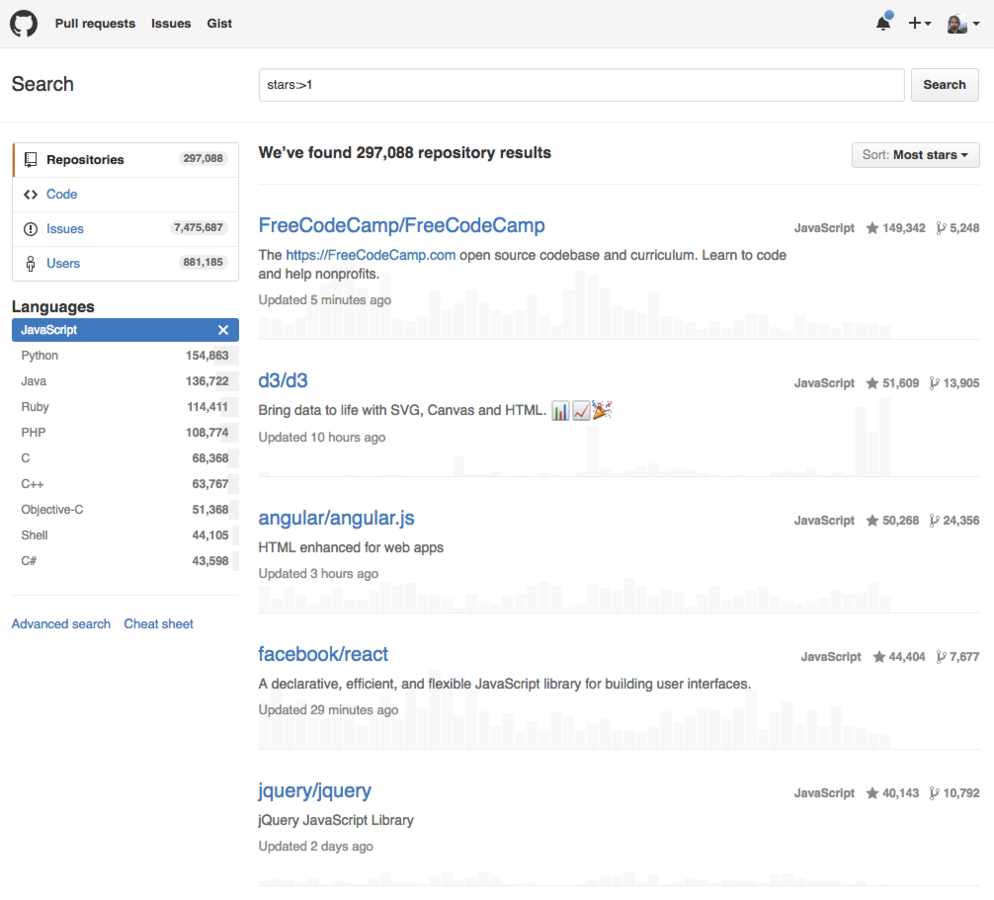Open the Advanced search link
The image size is (994, 900).
click(x=61, y=624)
